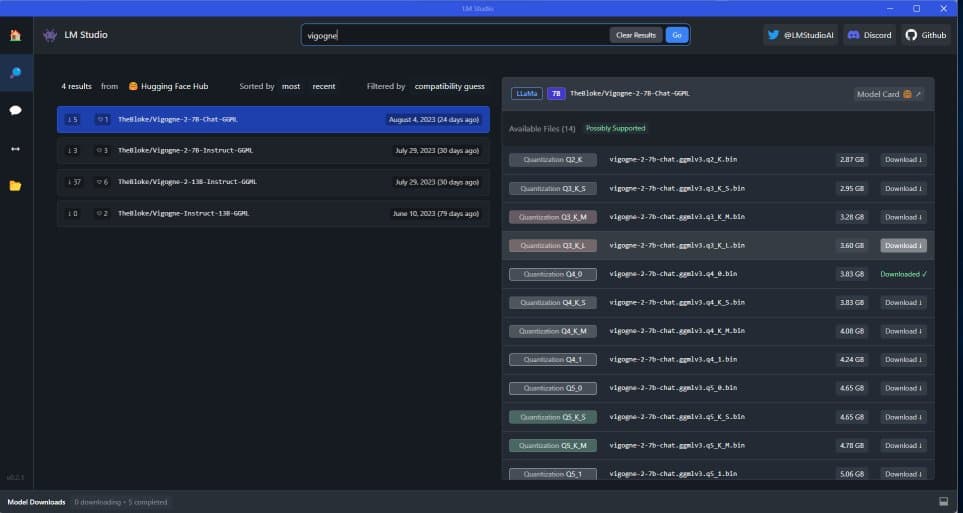Click the LM Studio logo icon
This screenshot has width=963, height=513.
(50, 35)
